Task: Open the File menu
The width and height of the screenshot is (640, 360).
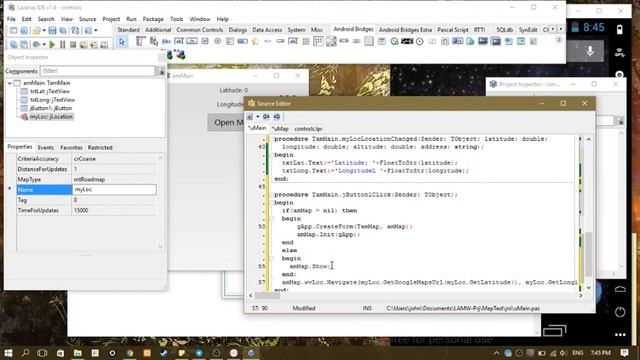Action: [11, 19]
